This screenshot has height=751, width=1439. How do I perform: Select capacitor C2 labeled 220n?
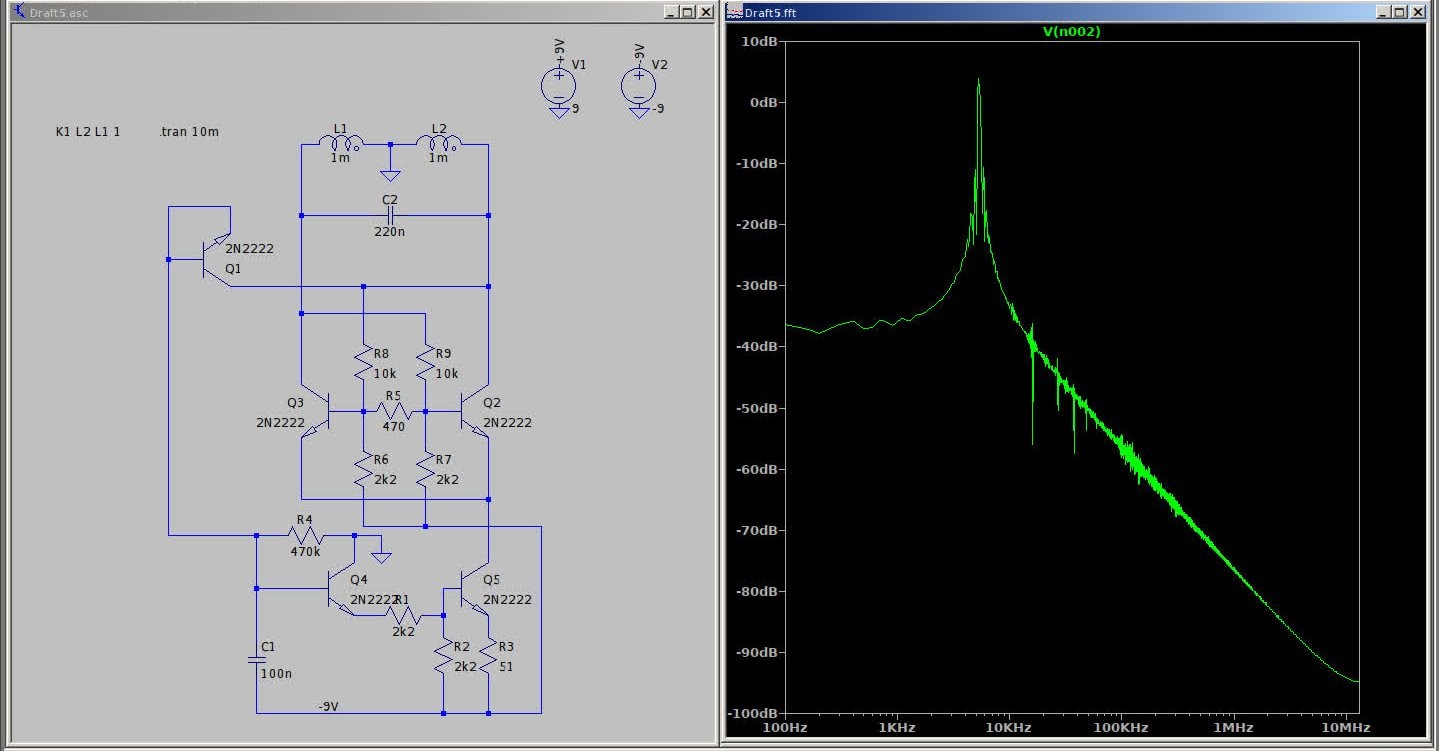point(390,215)
